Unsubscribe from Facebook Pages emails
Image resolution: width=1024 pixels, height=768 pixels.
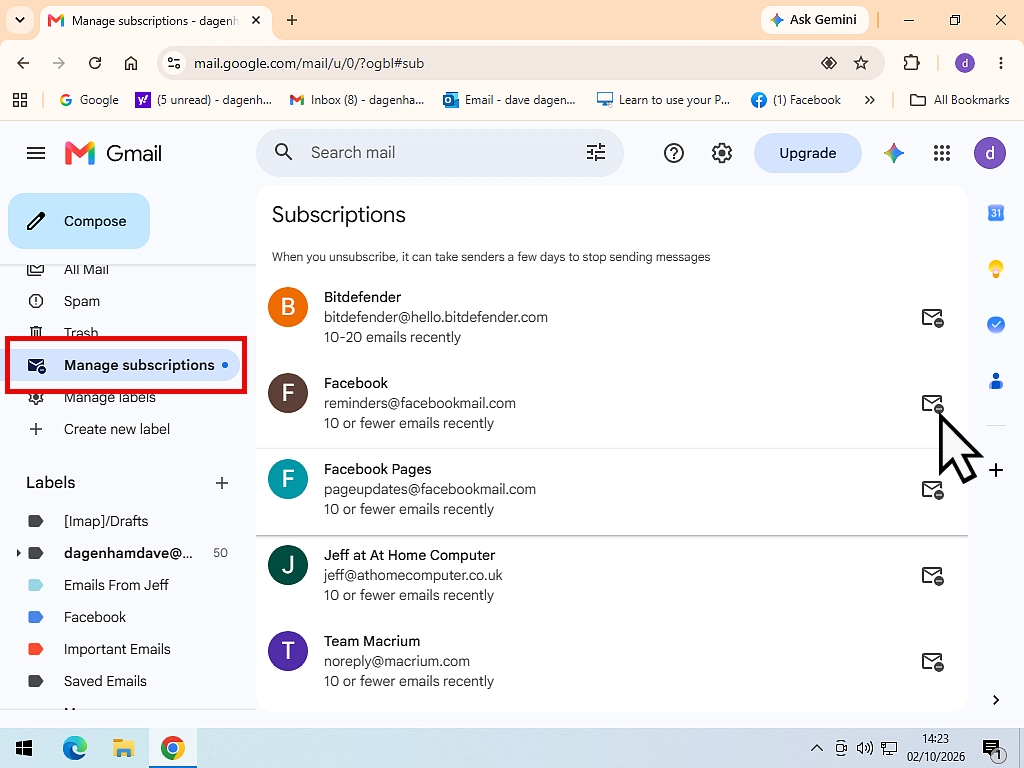coord(932,490)
